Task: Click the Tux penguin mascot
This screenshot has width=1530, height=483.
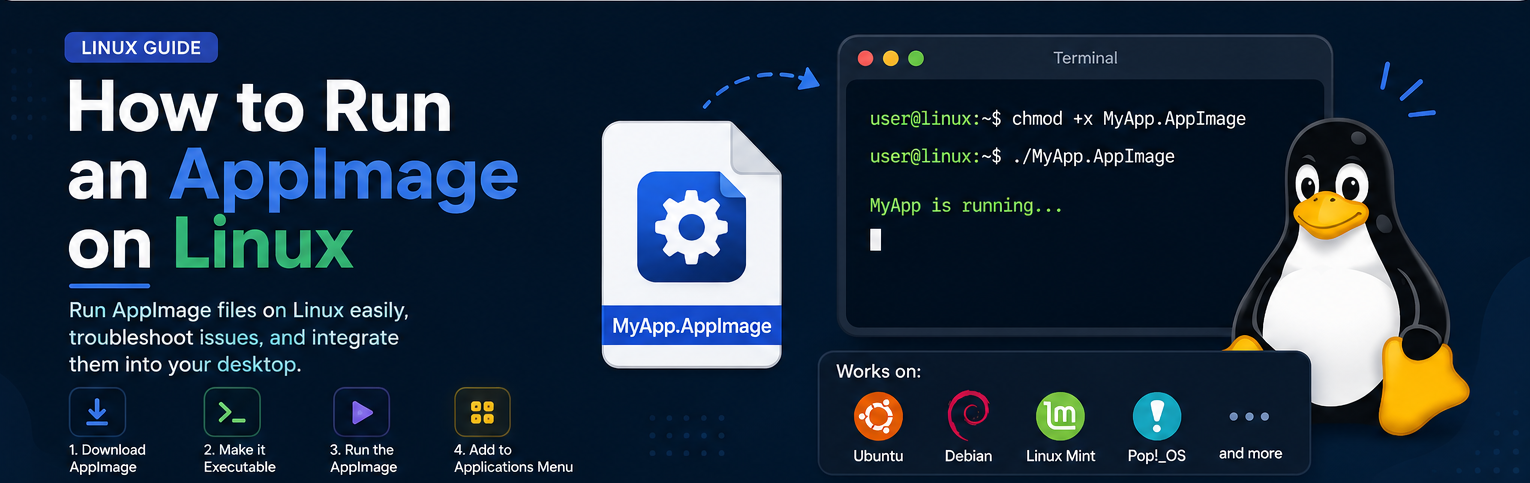Action: coord(1345,275)
